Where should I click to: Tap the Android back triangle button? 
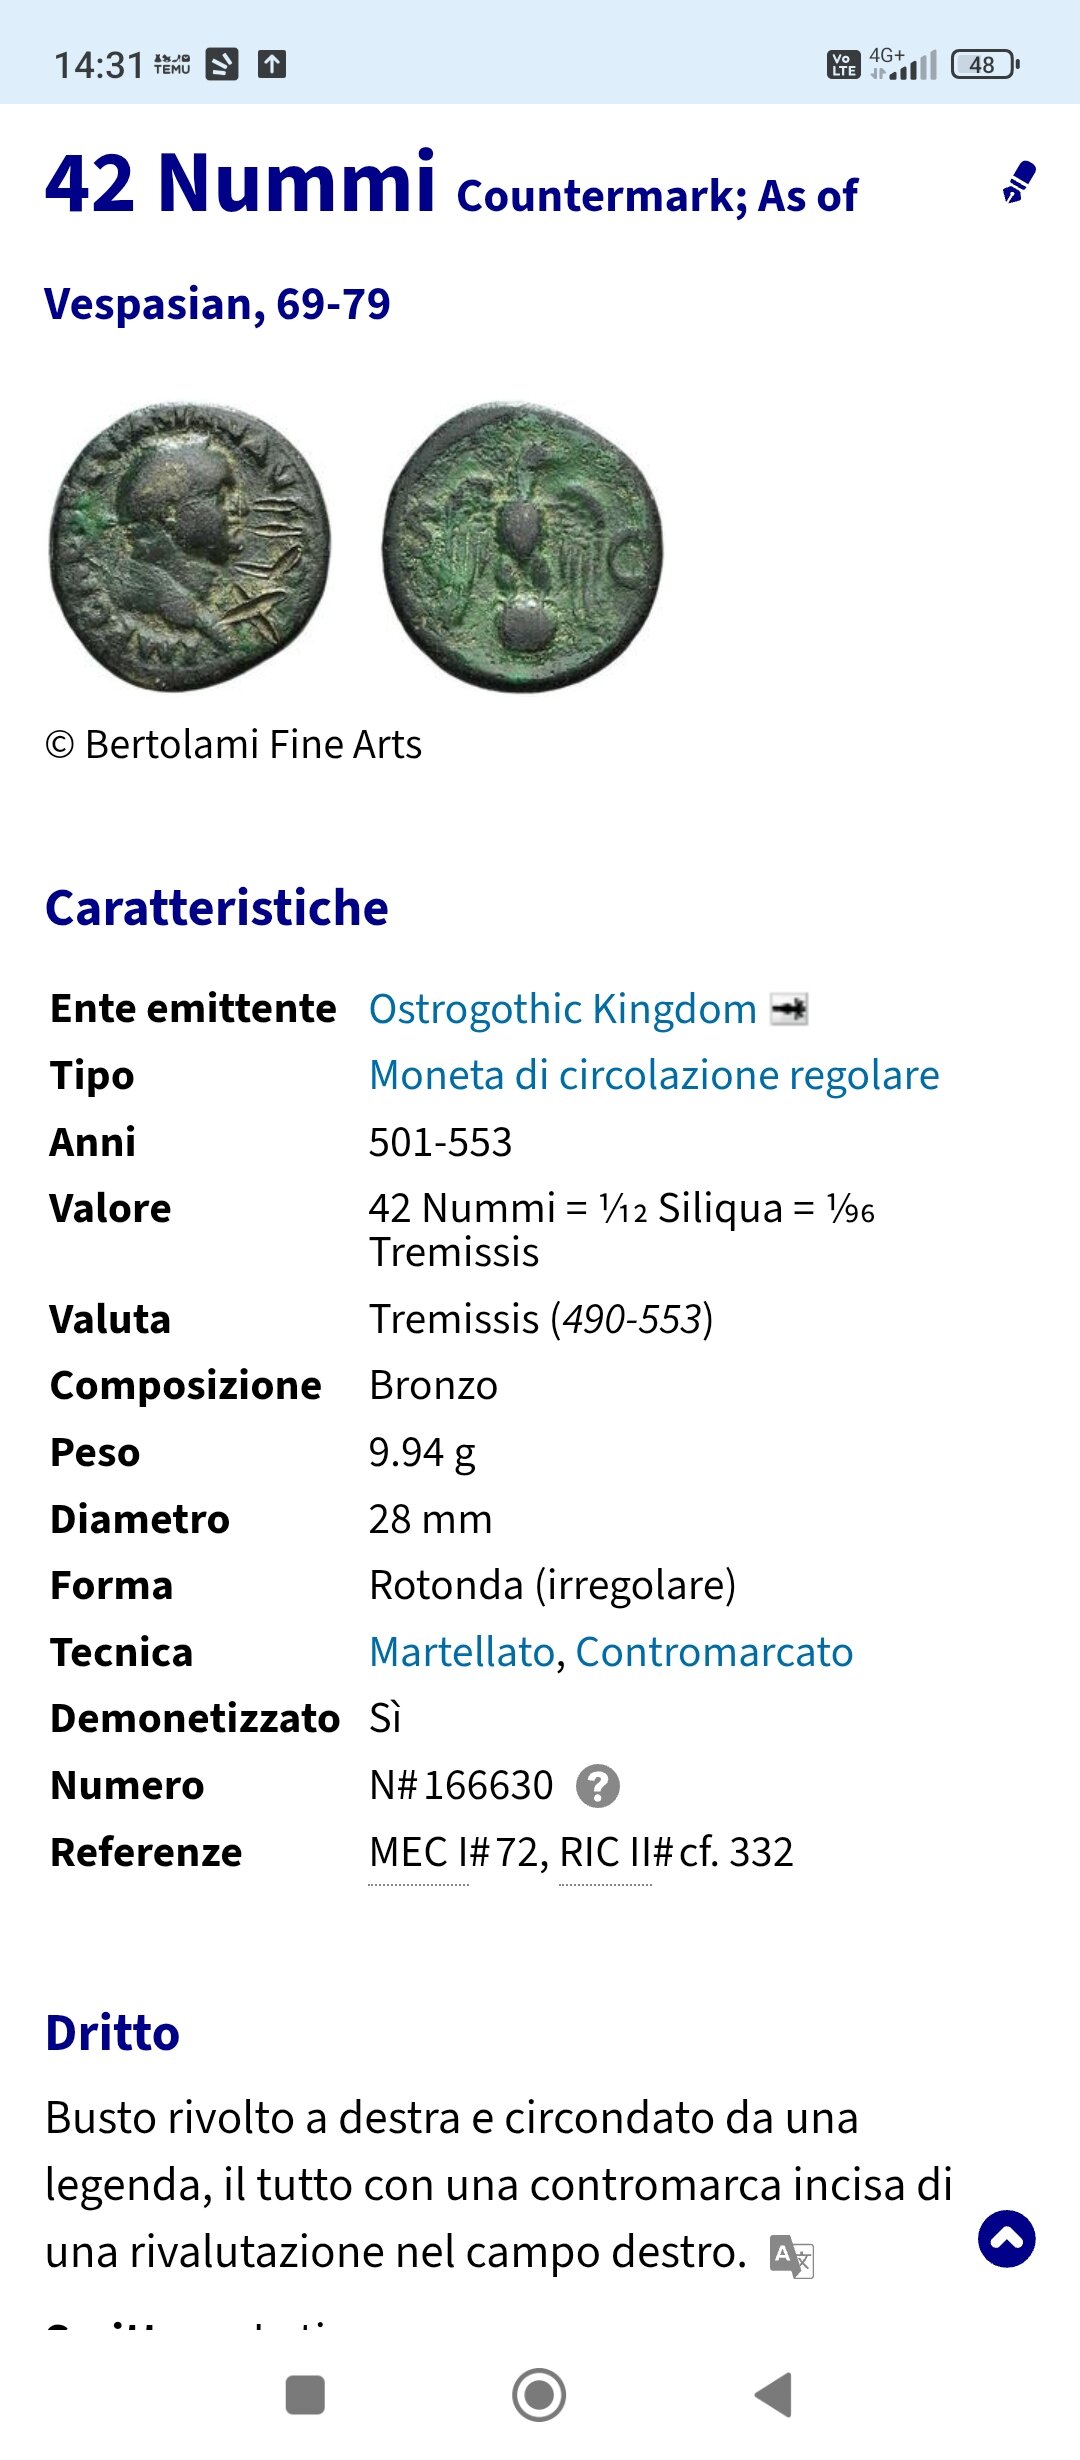pyautogui.click(x=773, y=2395)
